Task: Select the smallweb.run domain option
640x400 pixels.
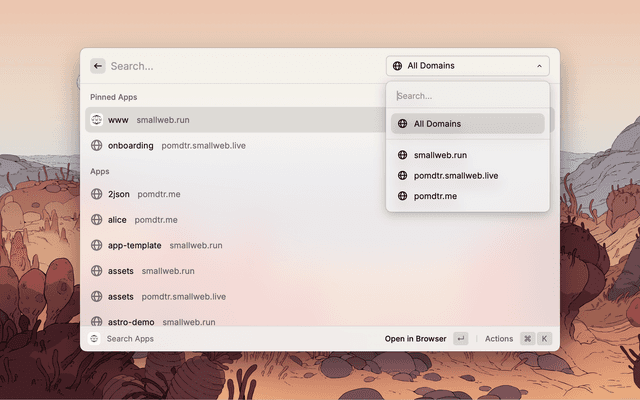Action: coord(440,155)
